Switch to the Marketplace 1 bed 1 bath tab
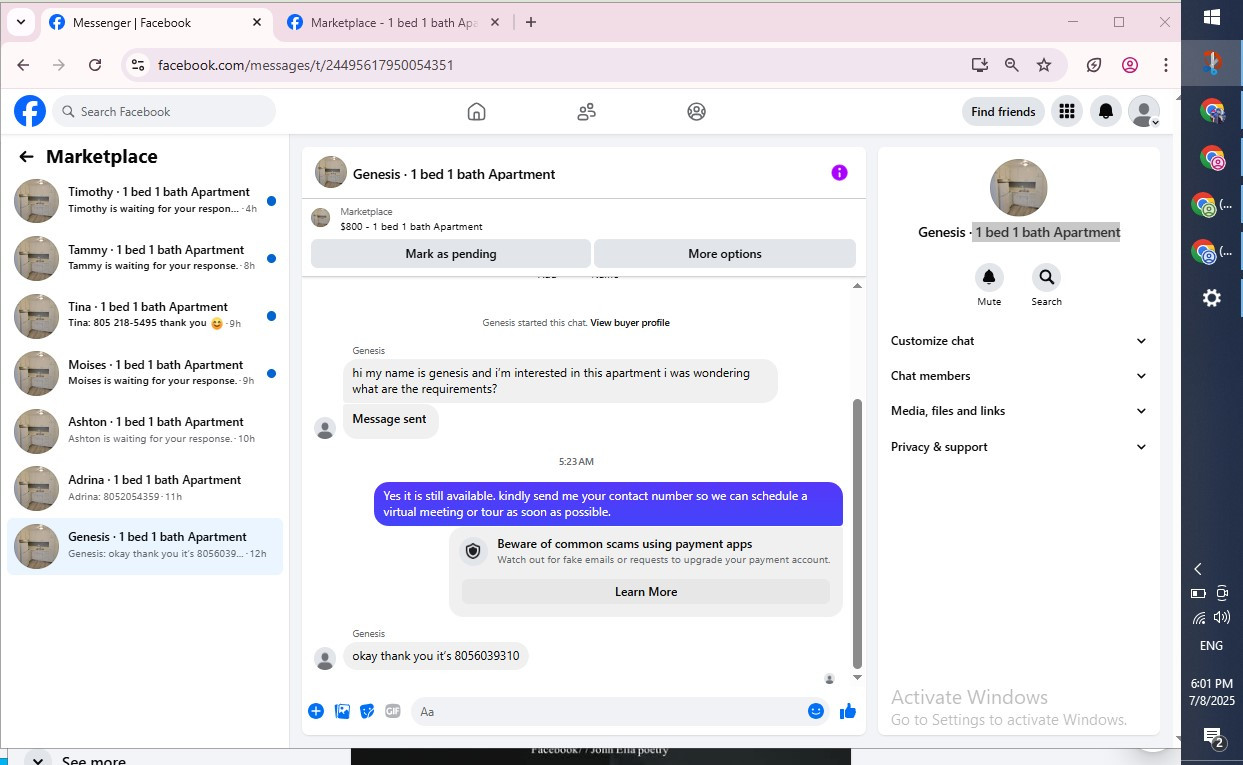The image size is (1243, 765). [x=393, y=22]
